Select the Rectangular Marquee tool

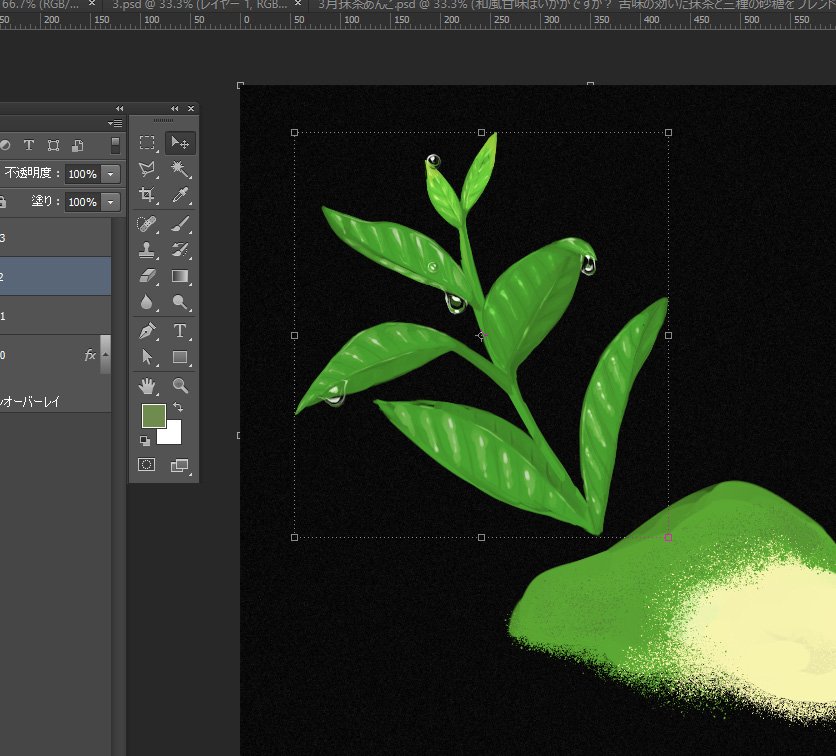click(147, 143)
